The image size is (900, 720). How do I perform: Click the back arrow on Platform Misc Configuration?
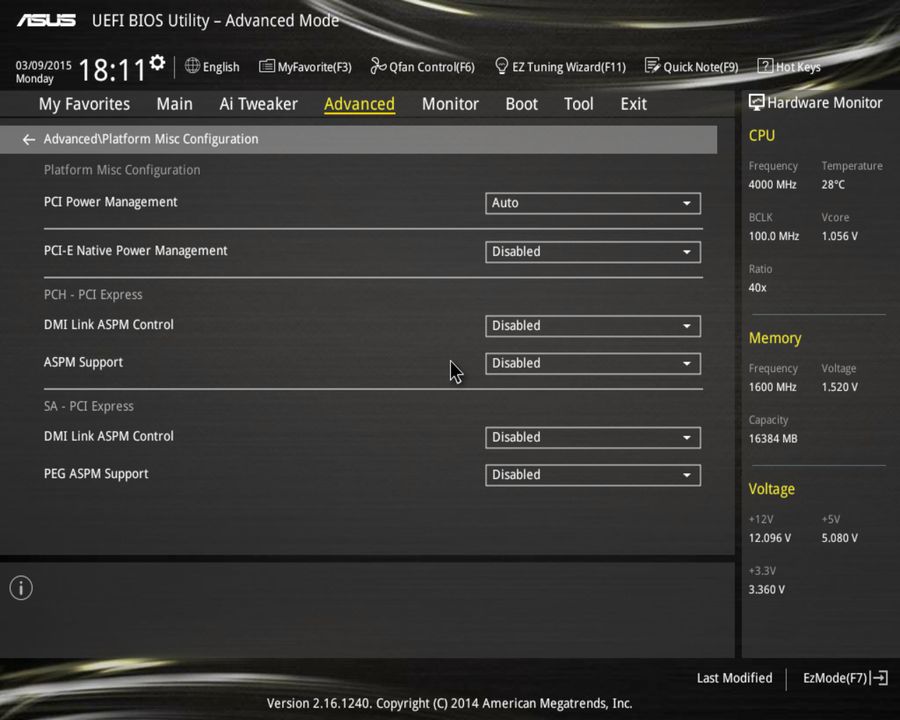coord(28,139)
